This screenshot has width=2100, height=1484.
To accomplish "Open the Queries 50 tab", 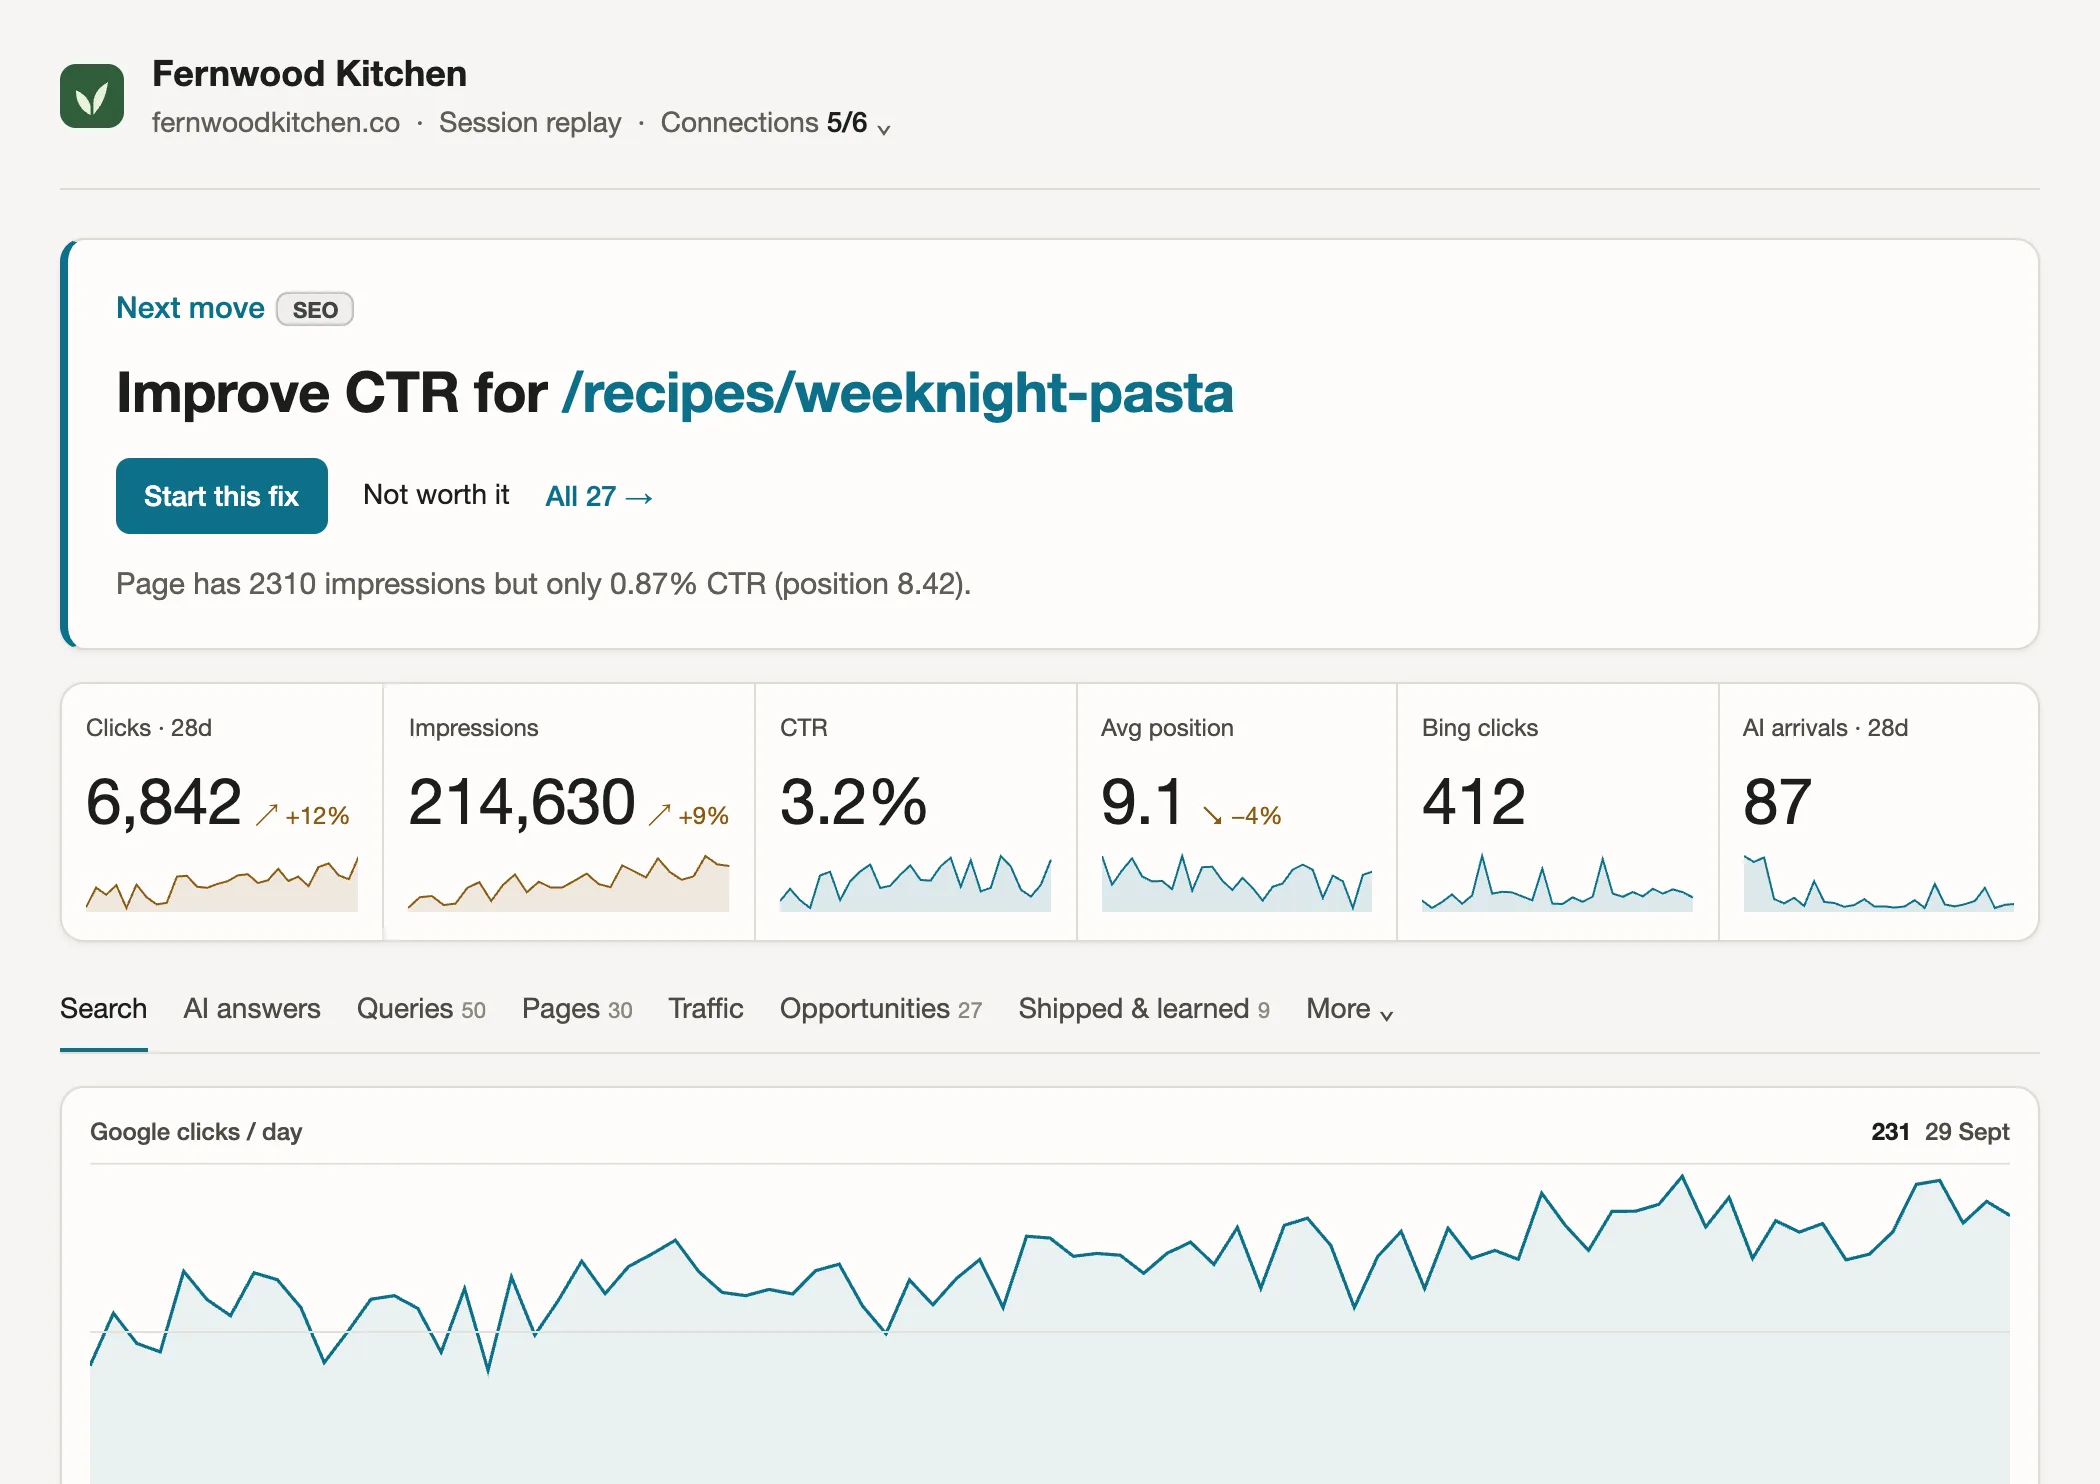I will (421, 1009).
